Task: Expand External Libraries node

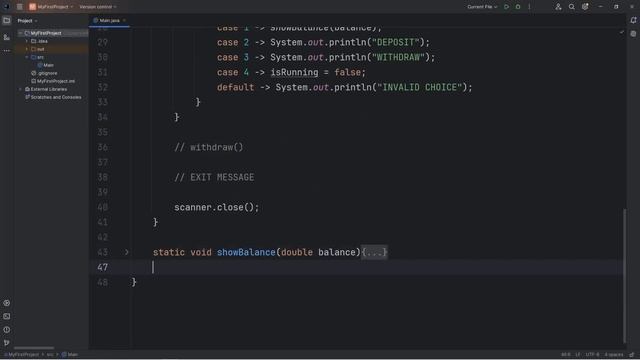Action: 20,89
